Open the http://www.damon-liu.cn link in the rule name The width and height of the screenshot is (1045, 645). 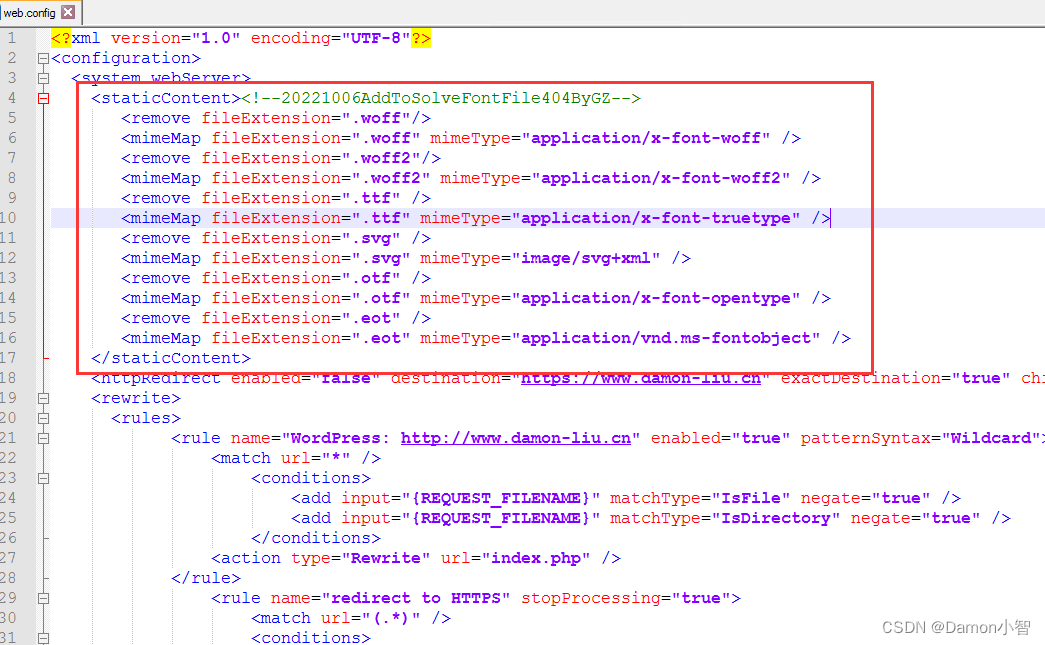click(x=515, y=438)
